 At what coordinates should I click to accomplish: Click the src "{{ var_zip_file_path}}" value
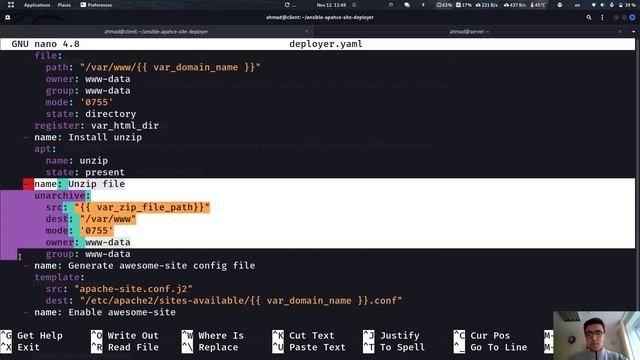(x=142, y=207)
